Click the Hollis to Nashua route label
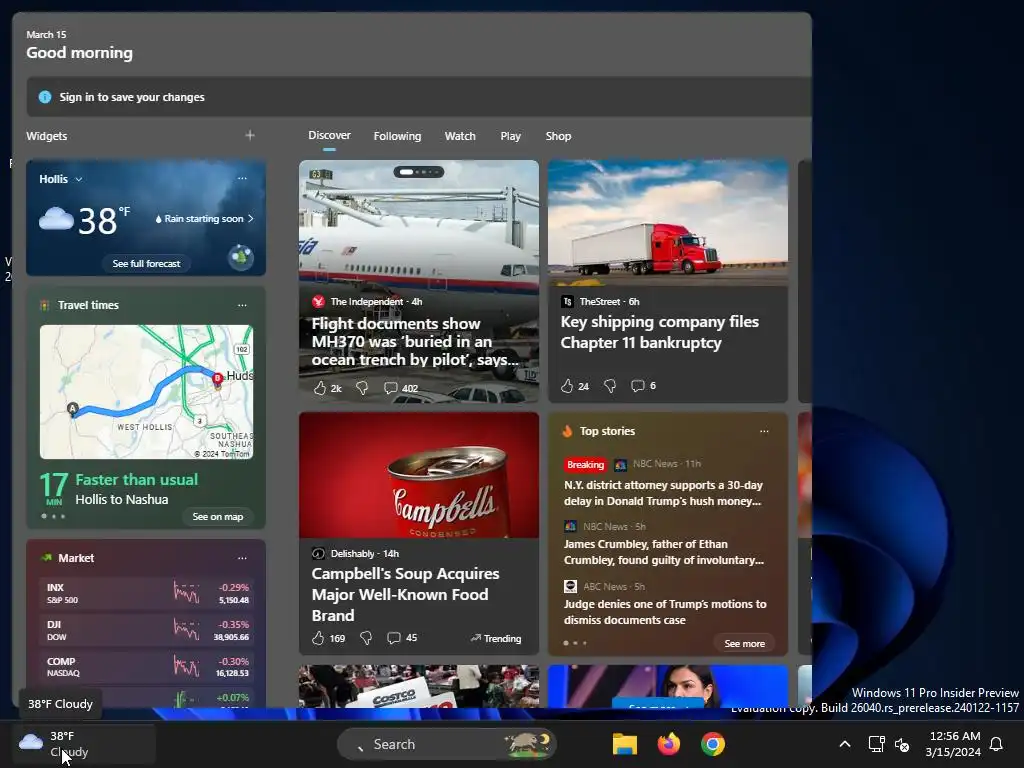 [121, 500]
